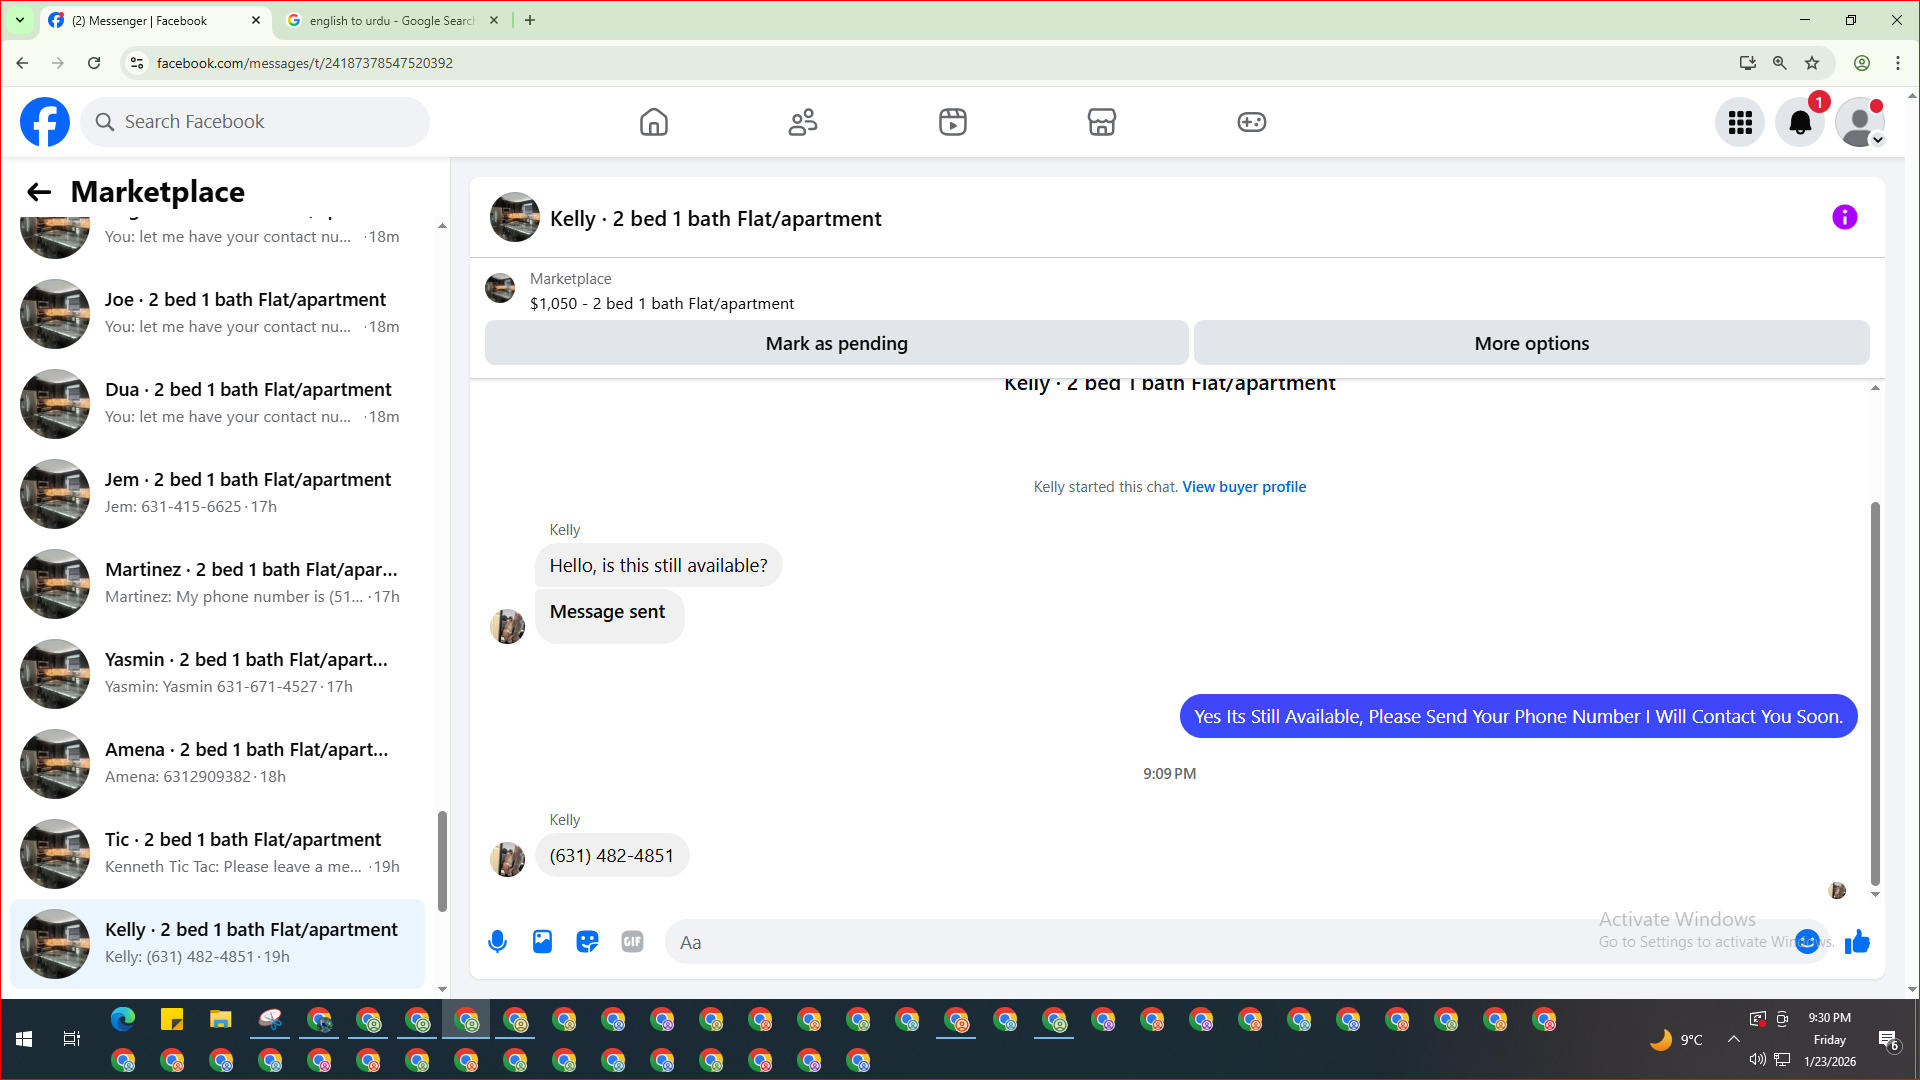Image resolution: width=1920 pixels, height=1080 pixels.
Task: Open the Marketplace storefront tab
Action: tap(1102, 122)
